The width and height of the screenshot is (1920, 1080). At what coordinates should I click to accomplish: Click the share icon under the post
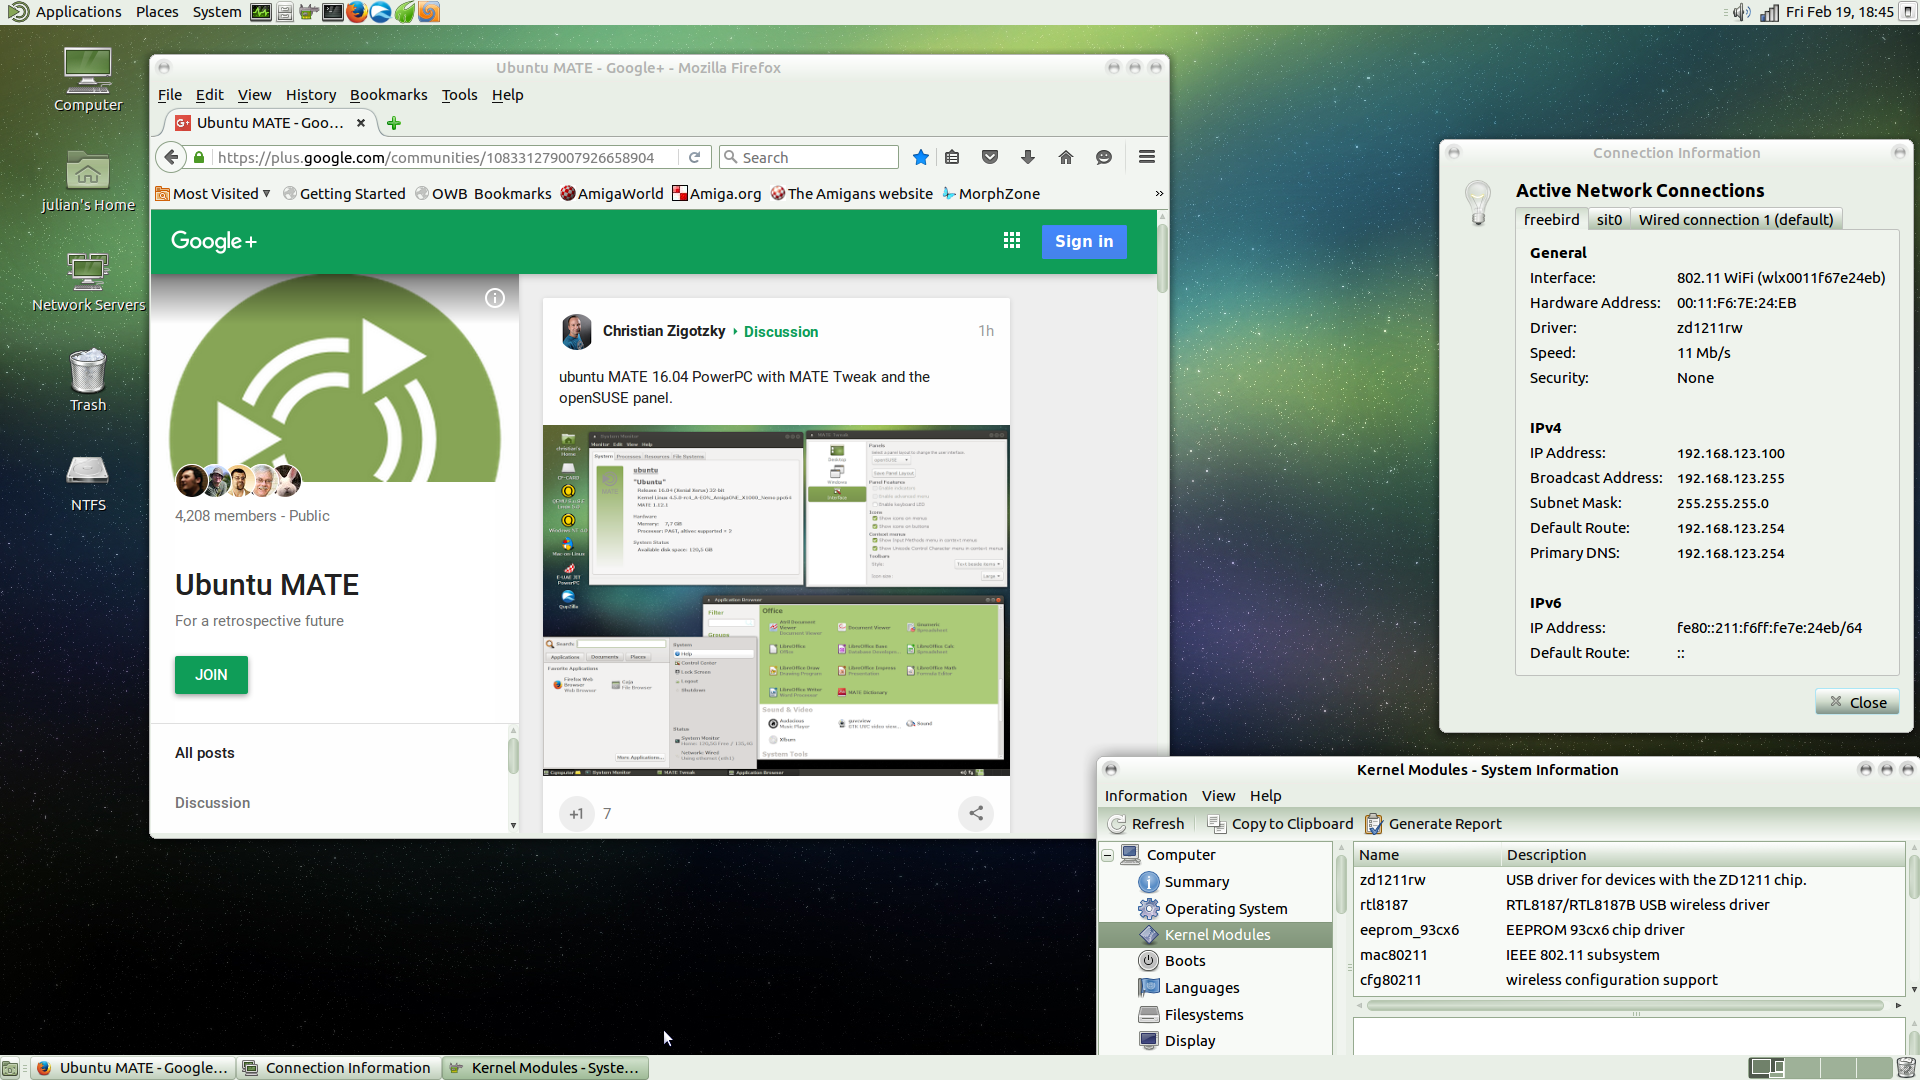975,813
